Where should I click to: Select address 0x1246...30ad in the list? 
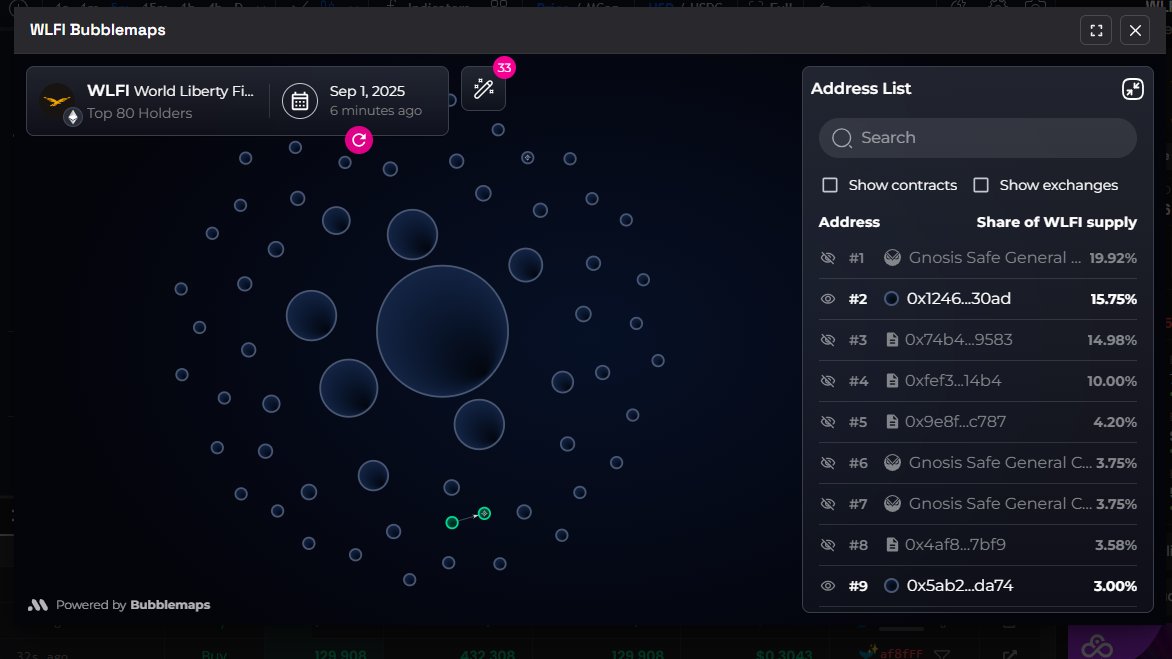point(958,299)
